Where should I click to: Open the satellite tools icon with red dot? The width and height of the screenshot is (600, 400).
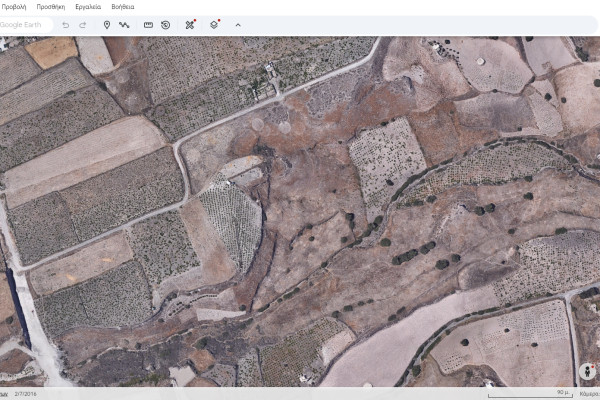pyautogui.click(x=190, y=24)
